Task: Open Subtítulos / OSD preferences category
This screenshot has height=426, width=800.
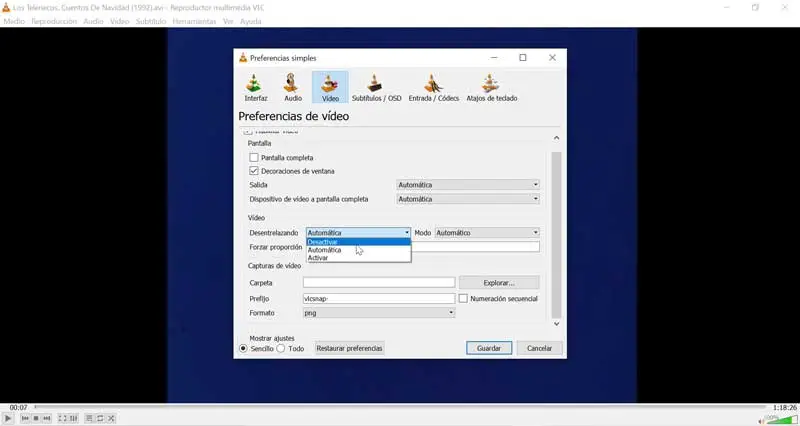Action: pos(377,87)
